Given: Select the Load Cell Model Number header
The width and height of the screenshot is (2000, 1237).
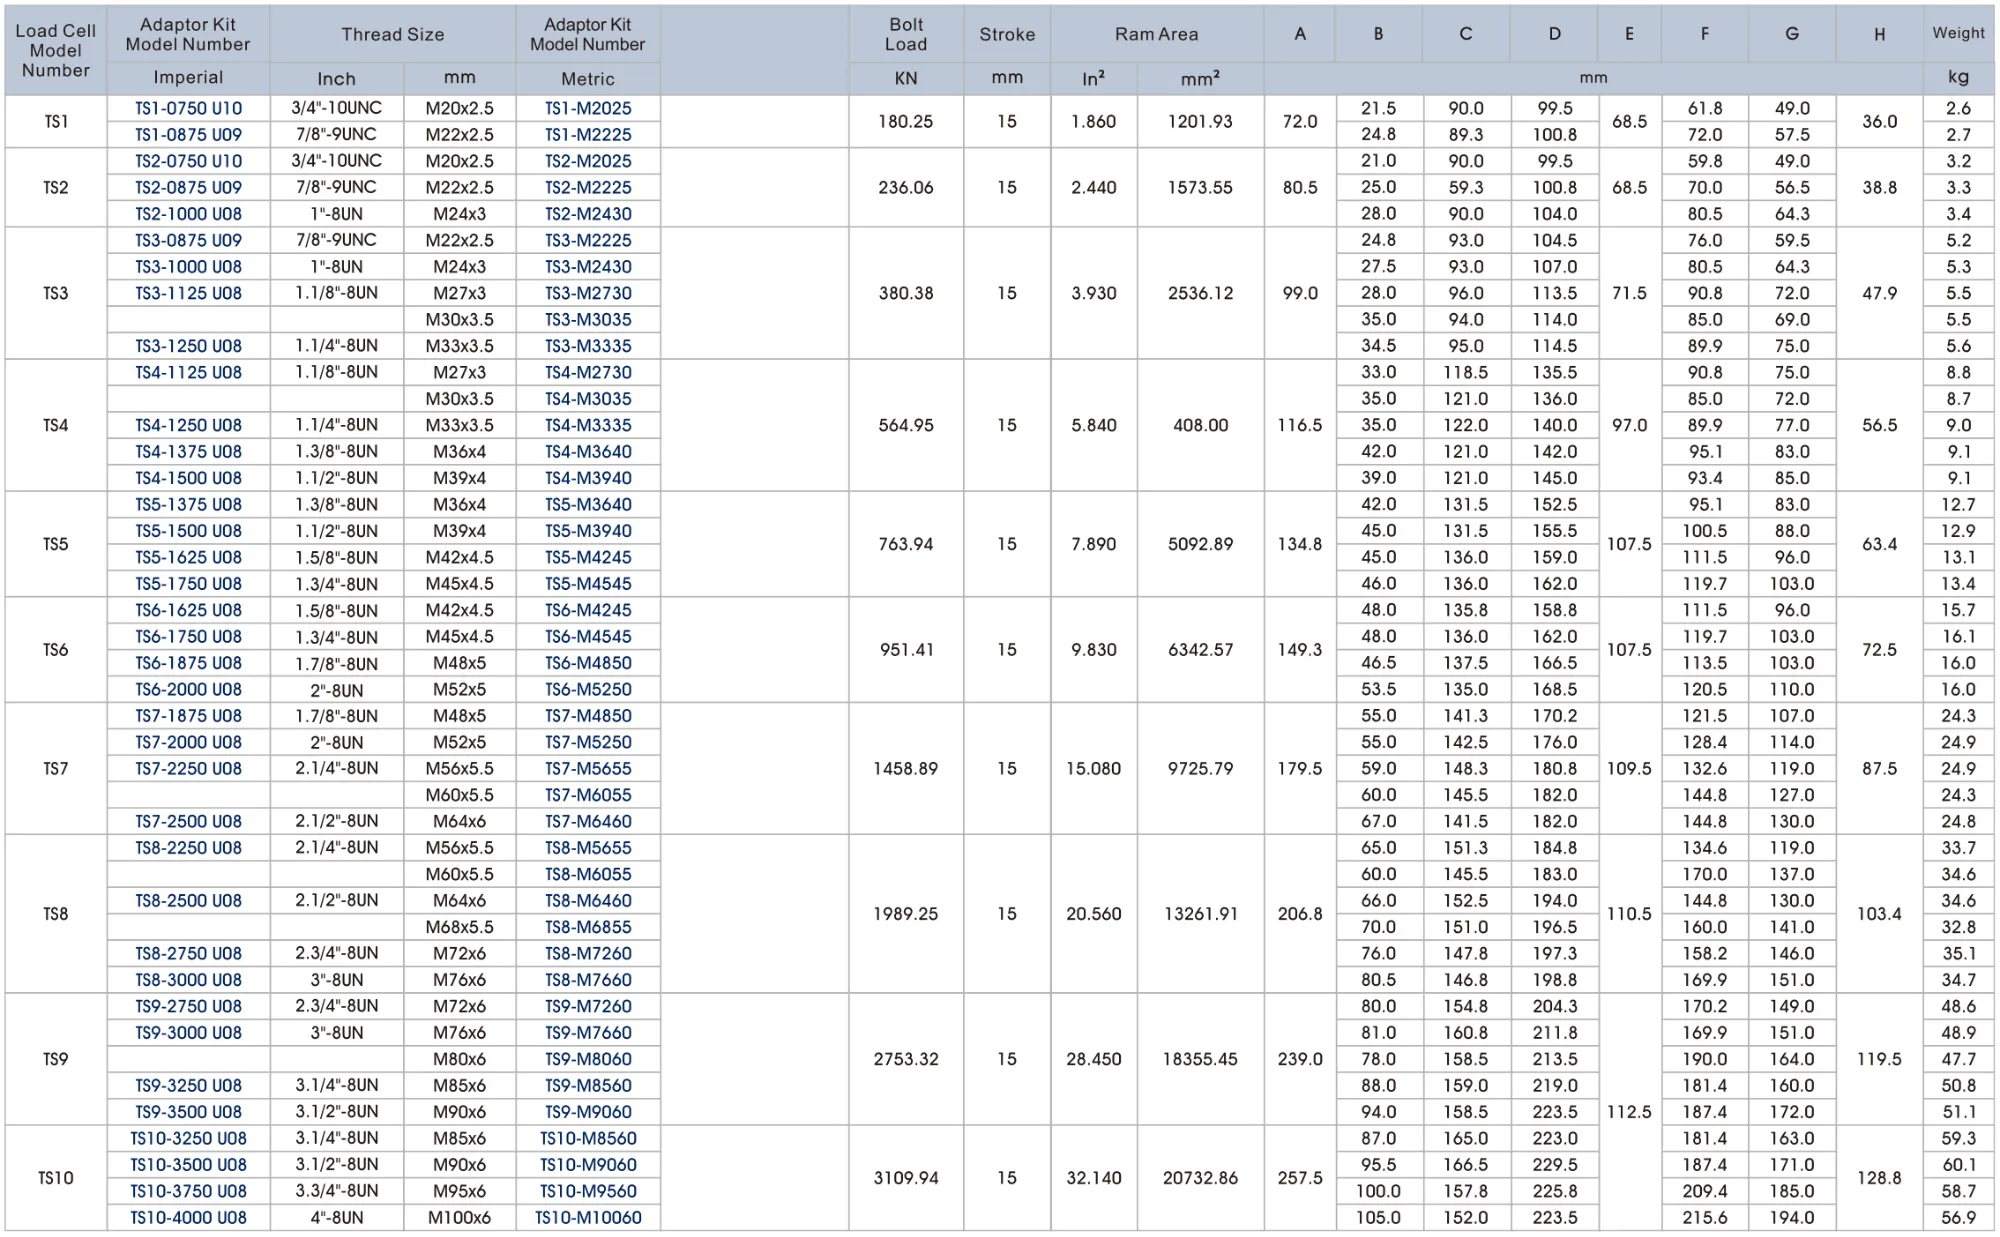Looking at the screenshot, I should 56,50.
